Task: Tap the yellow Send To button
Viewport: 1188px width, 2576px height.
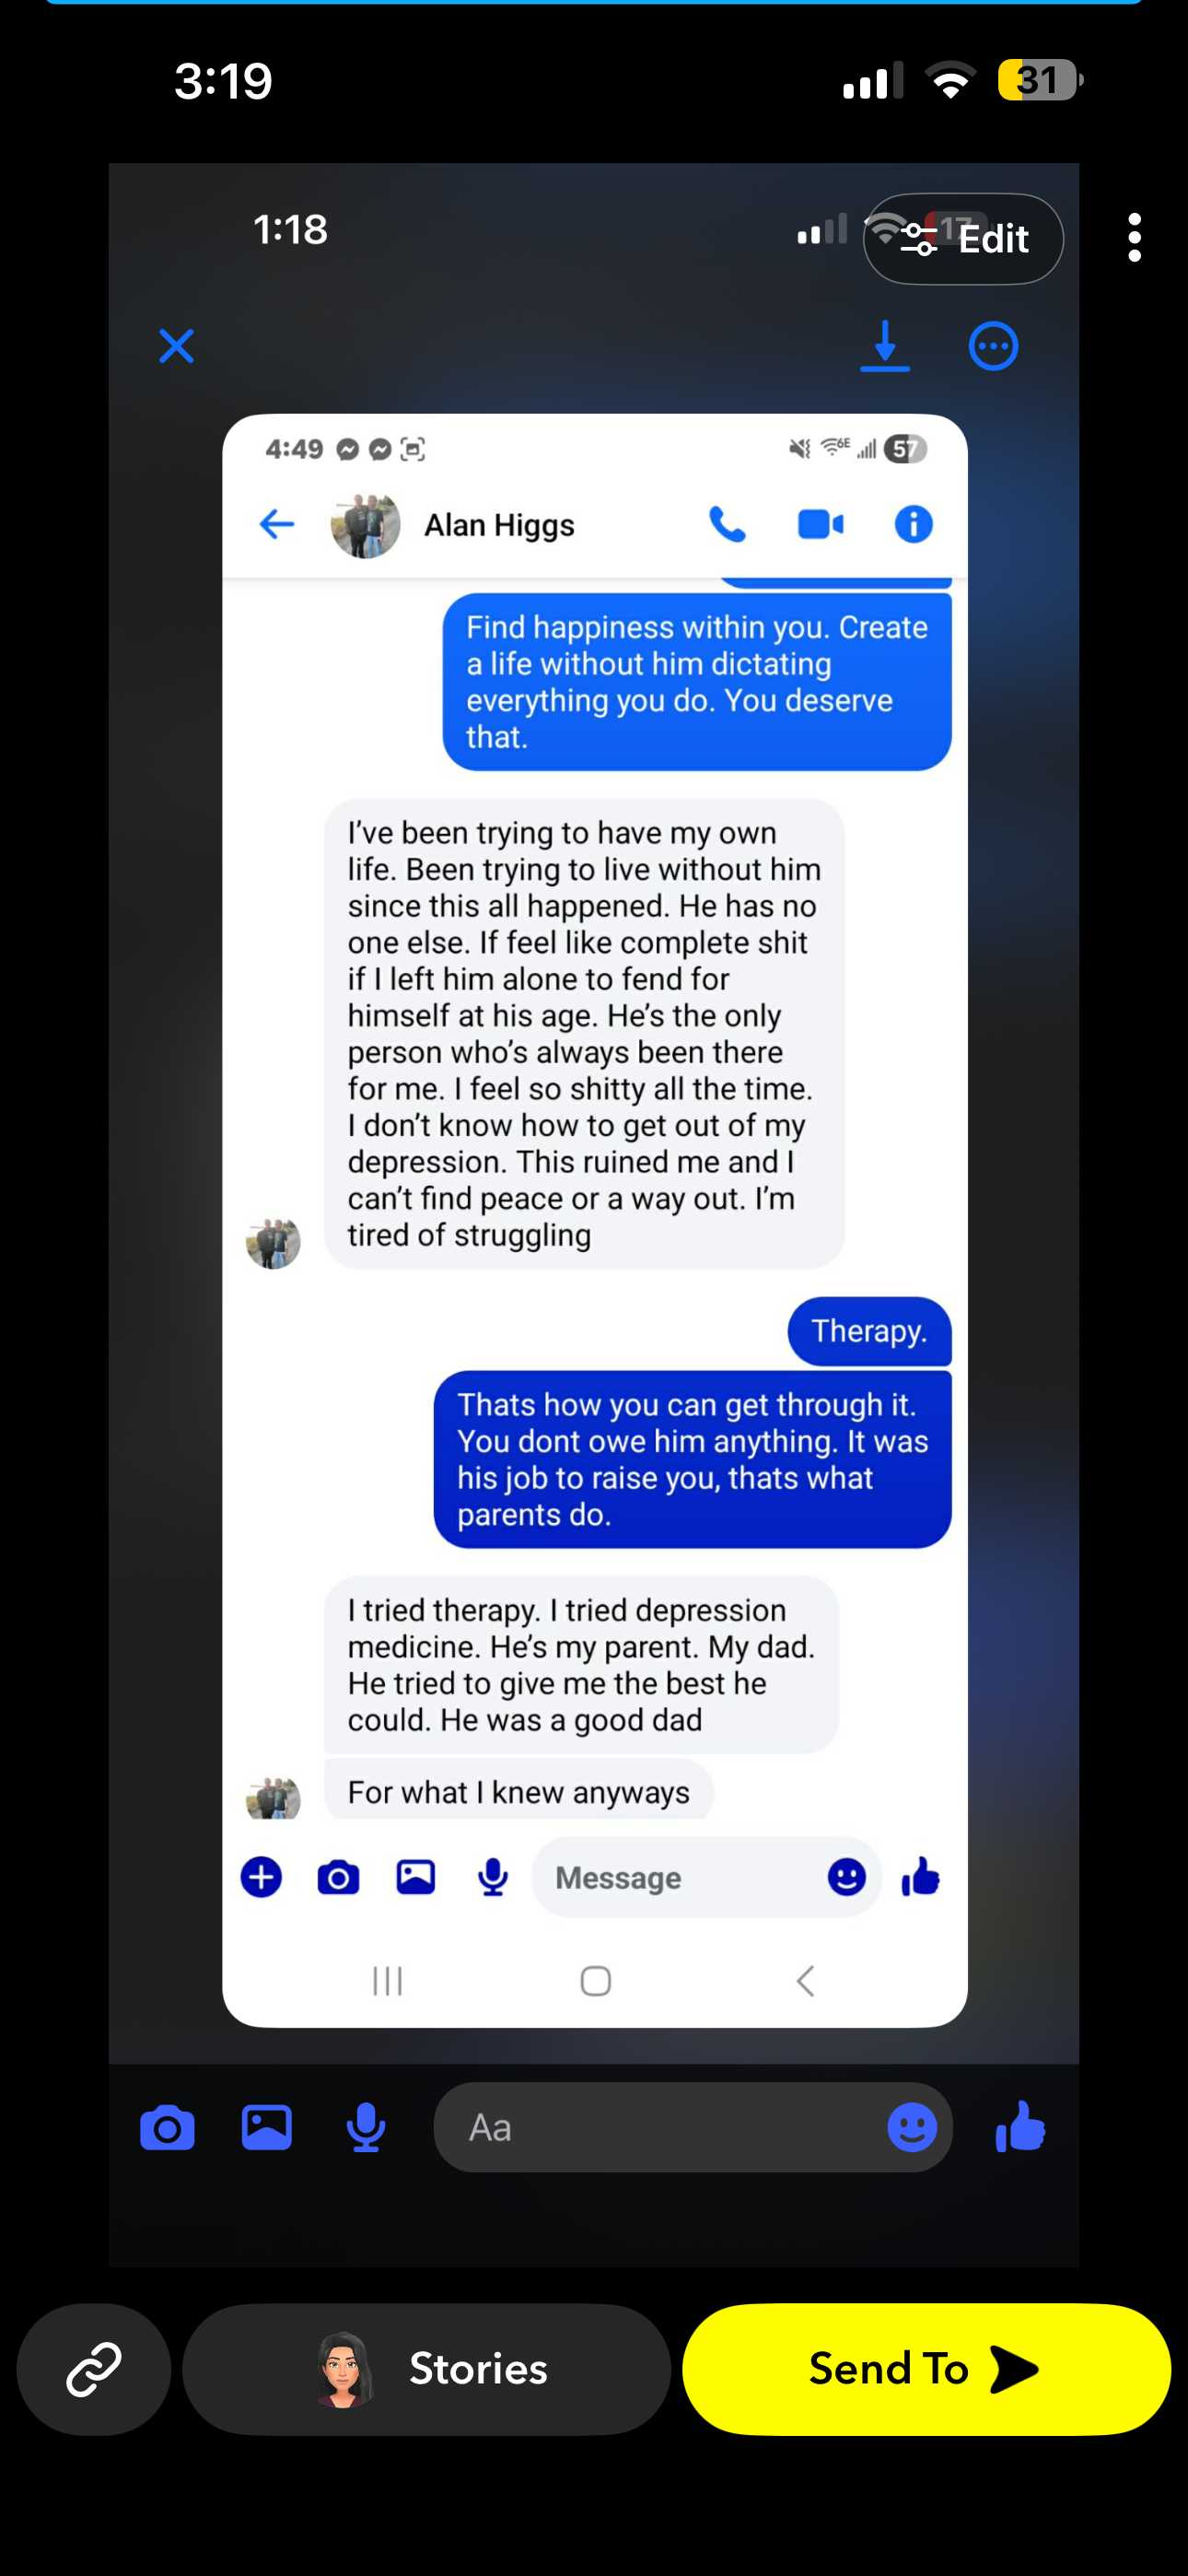Action: point(926,2369)
